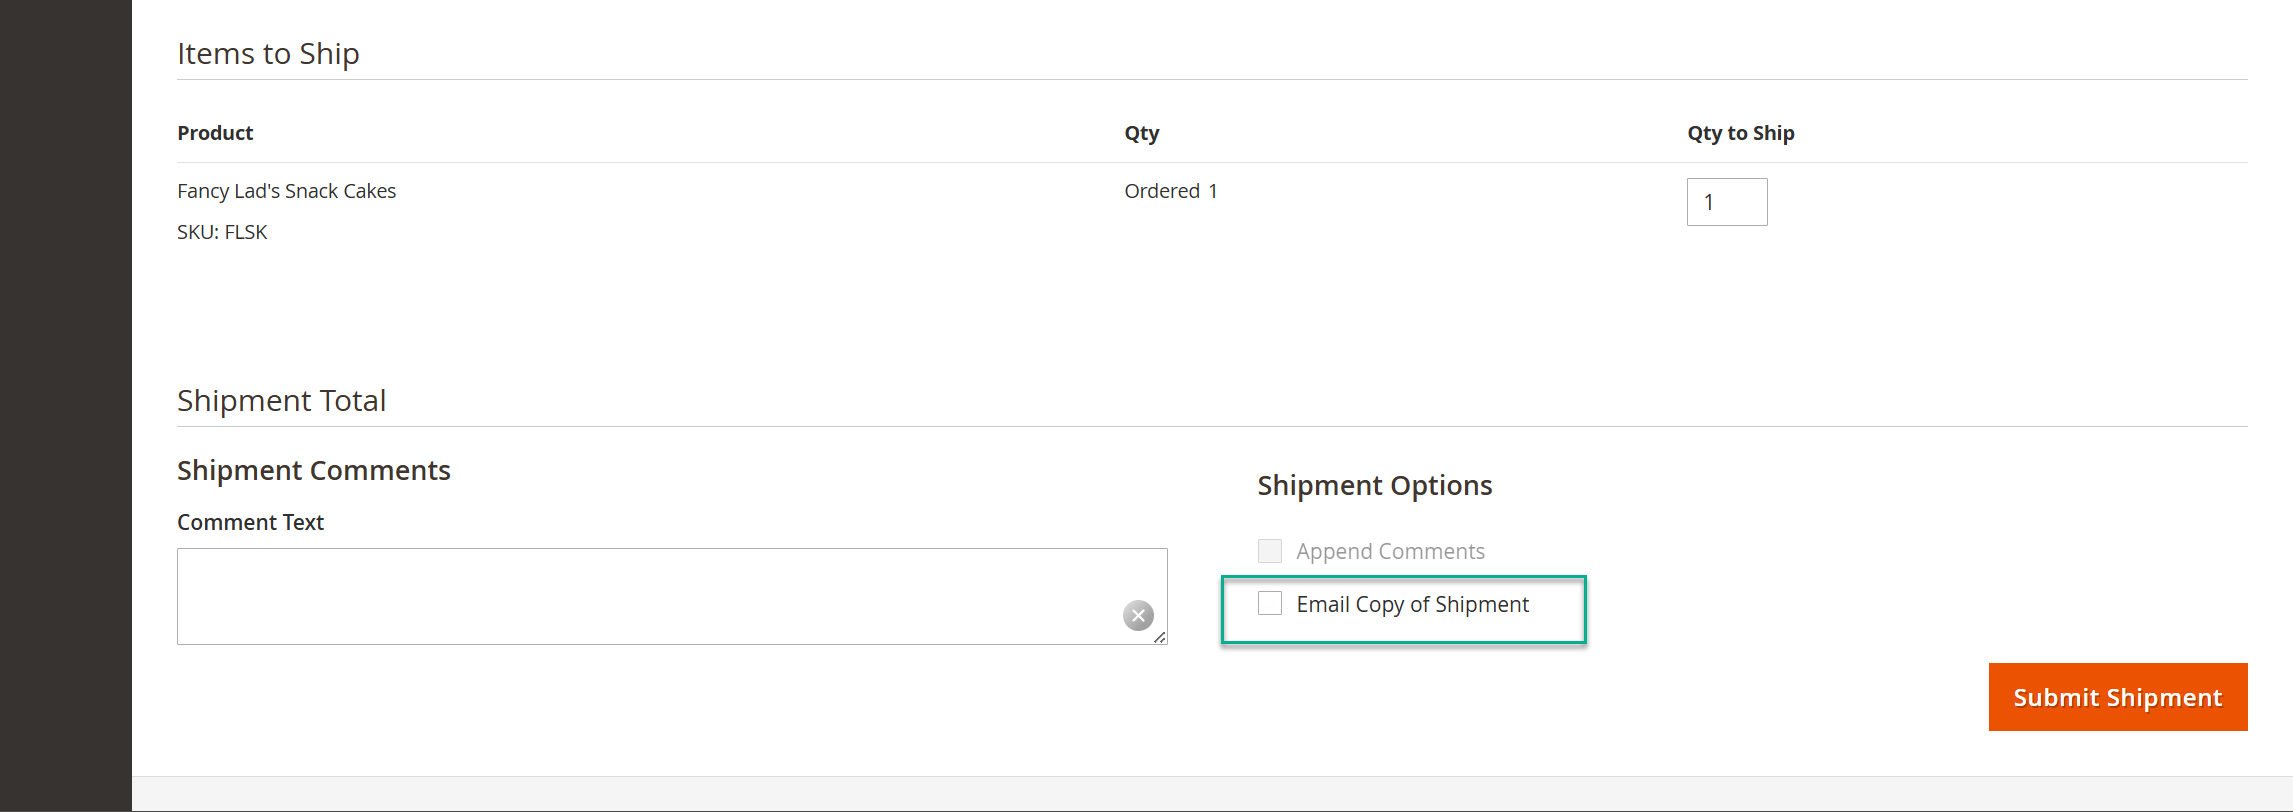Toggle the Append Comments checkbox
The width and height of the screenshot is (2293, 812).
click(x=1270, y=551)
